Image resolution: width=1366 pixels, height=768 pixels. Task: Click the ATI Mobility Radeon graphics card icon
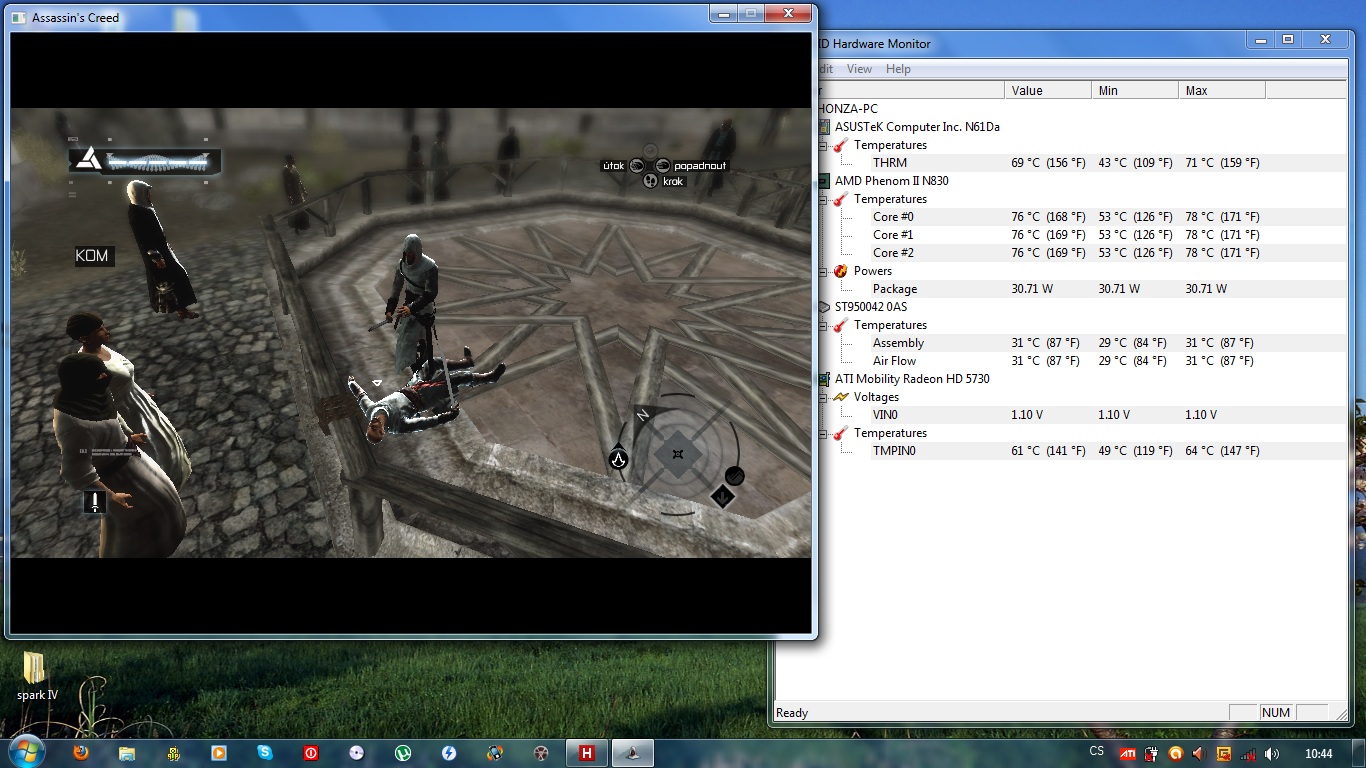824,379
